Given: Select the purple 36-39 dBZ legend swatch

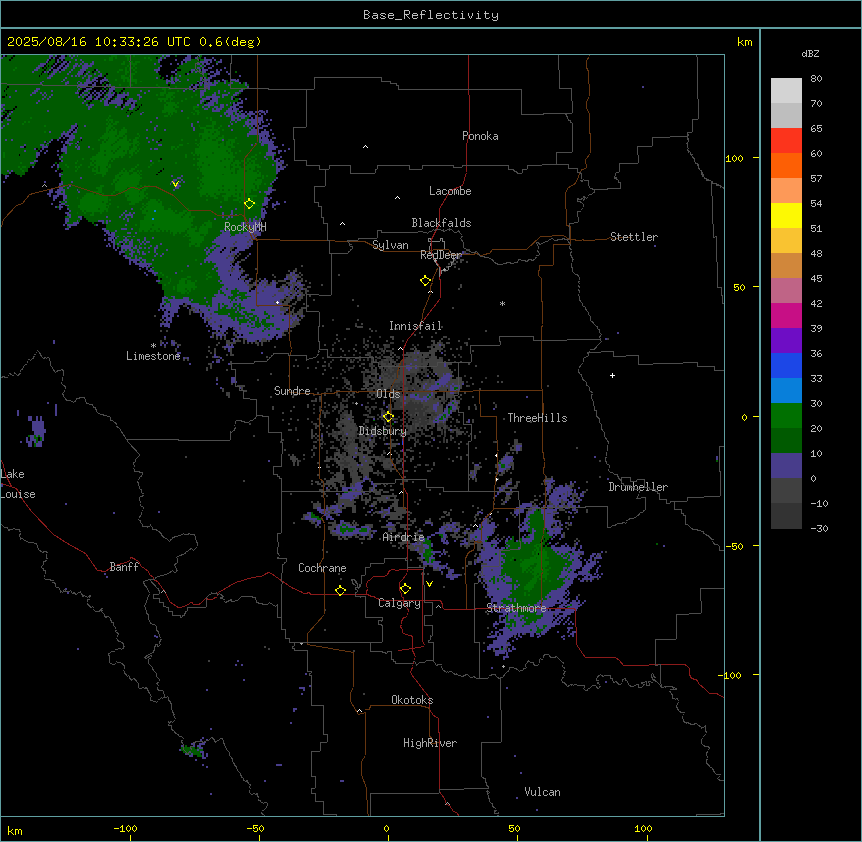Looking at the screenshot, I should [x=786, y=340].
